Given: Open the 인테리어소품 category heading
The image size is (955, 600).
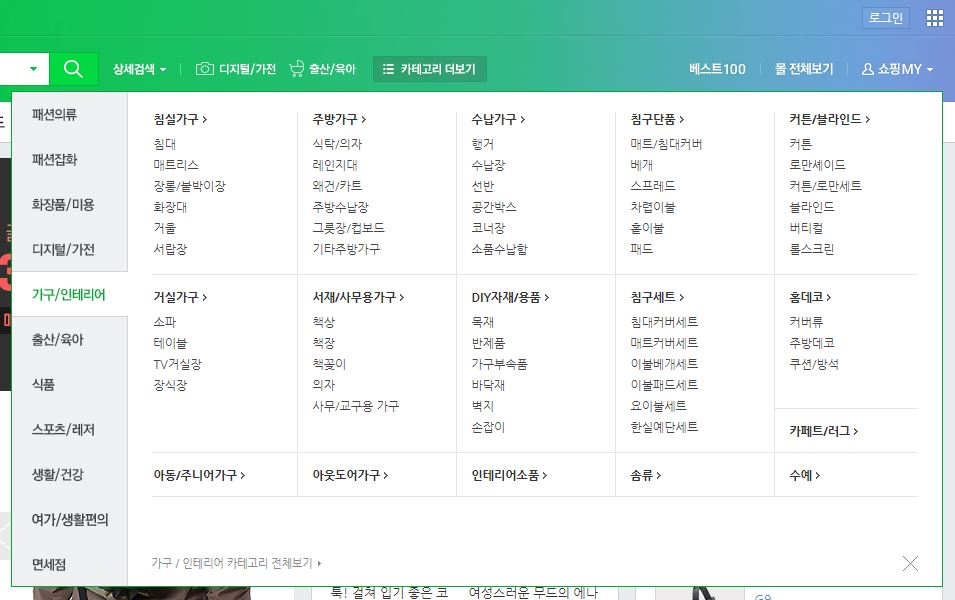Looking at the screenshot, I should [509, 475].
